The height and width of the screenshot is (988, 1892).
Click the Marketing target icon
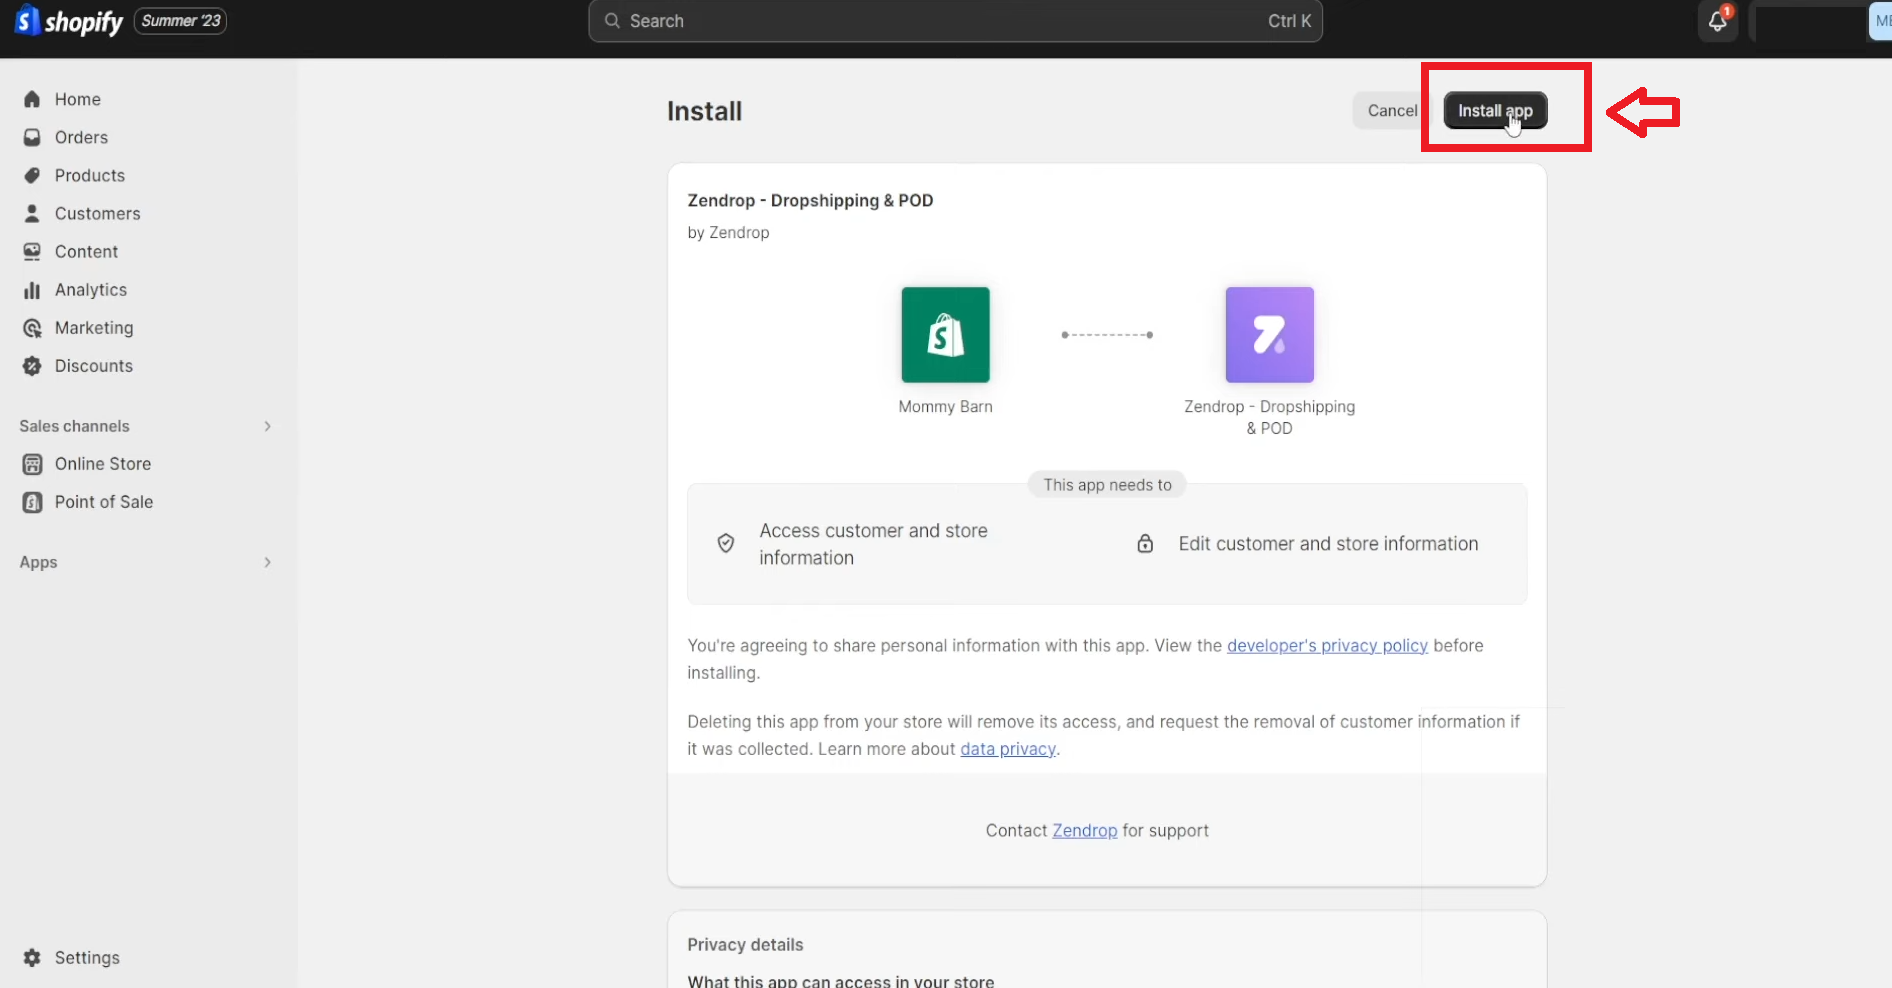pos(32,328)
